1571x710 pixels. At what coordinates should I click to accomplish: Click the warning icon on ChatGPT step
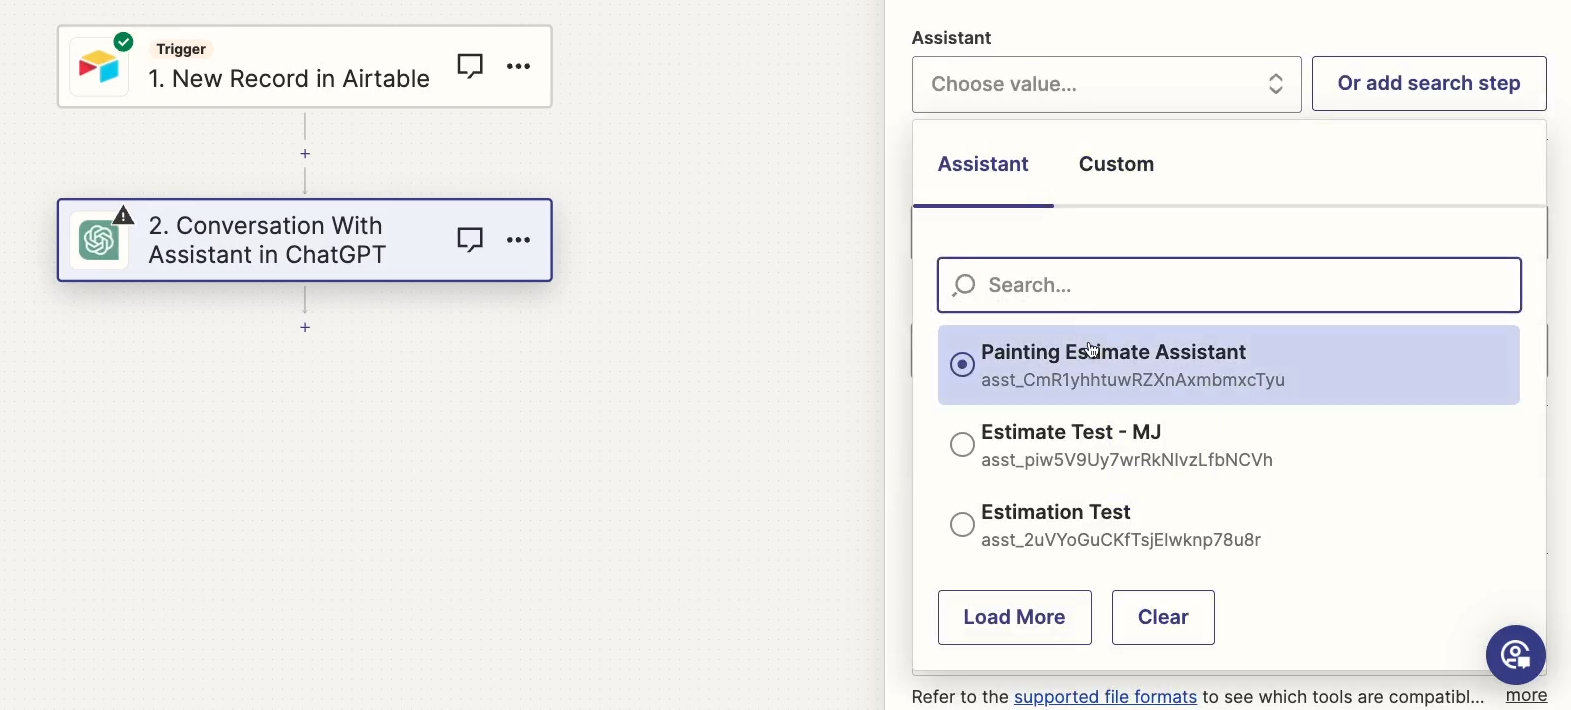click(124, 215)
